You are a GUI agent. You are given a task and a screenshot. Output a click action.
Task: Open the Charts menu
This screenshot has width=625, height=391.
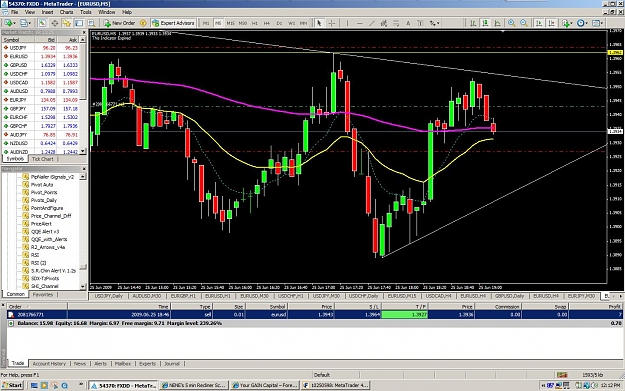click(67, 12)
